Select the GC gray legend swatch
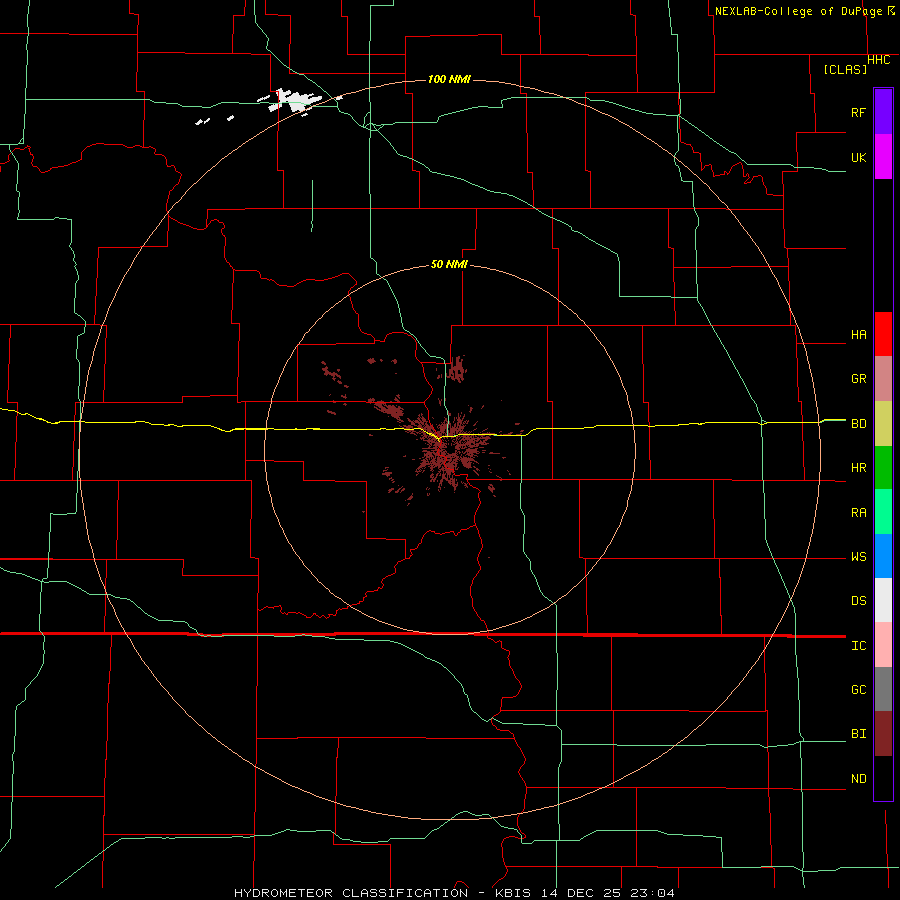 883,689
